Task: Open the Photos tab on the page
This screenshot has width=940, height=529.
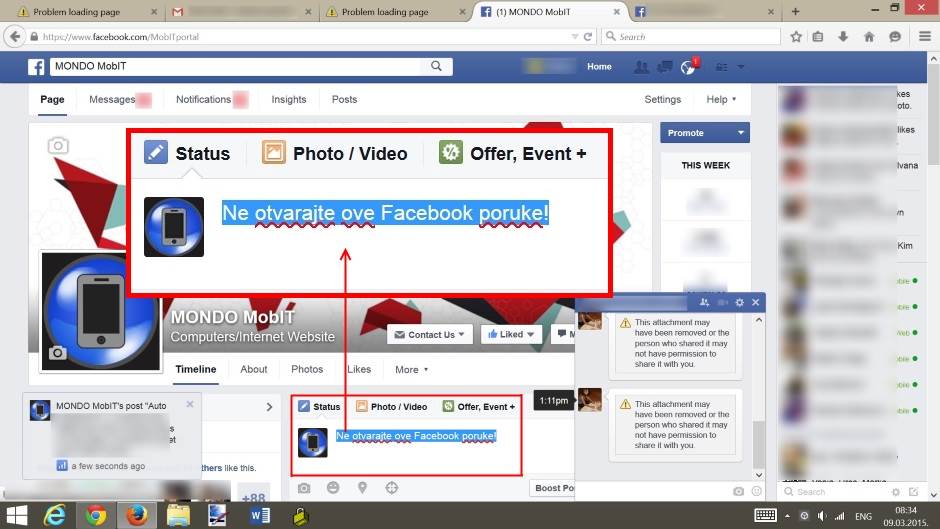Action: [307, 370]
